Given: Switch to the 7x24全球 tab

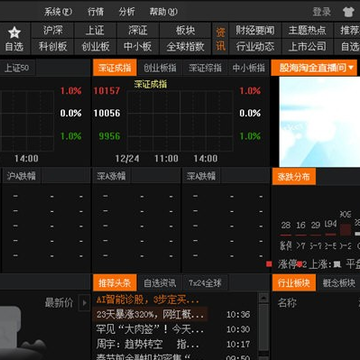Looking at the screenshot, I should point(205,283).
